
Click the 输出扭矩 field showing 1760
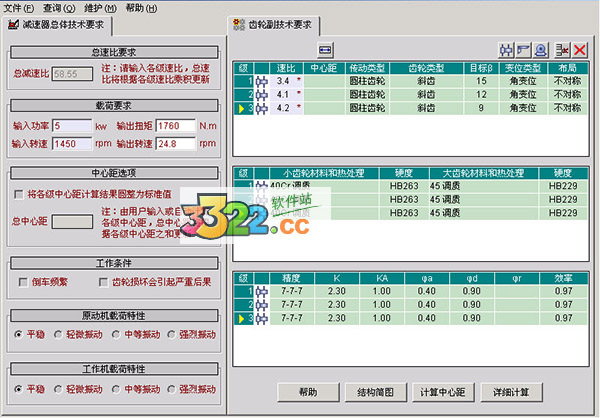176,126
